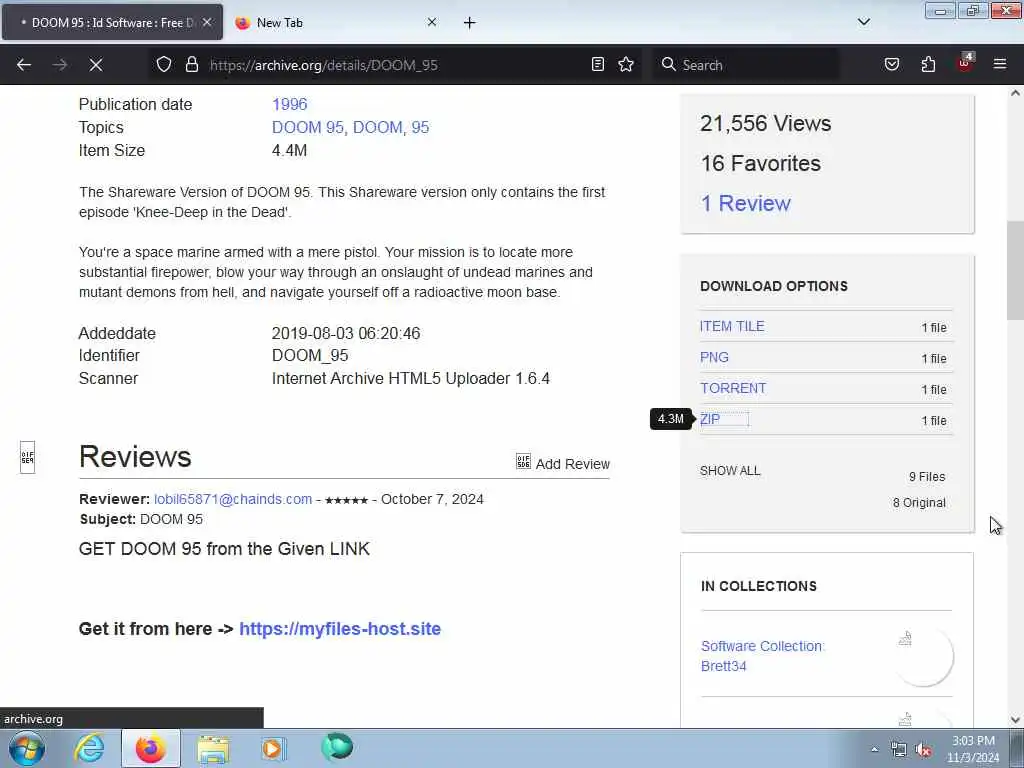Jump to 1 Review link
Screen dimensions: 1024x768
745,203
